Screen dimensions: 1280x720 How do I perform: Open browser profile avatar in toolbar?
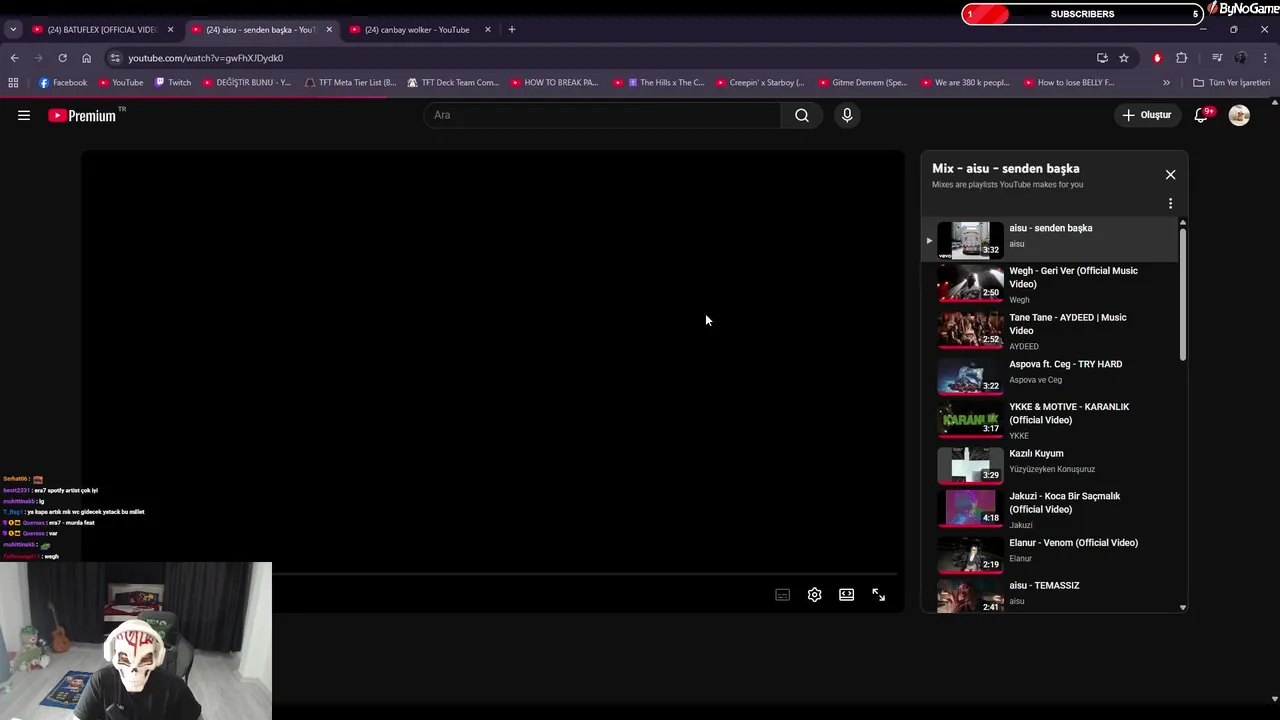(1241, 58)
